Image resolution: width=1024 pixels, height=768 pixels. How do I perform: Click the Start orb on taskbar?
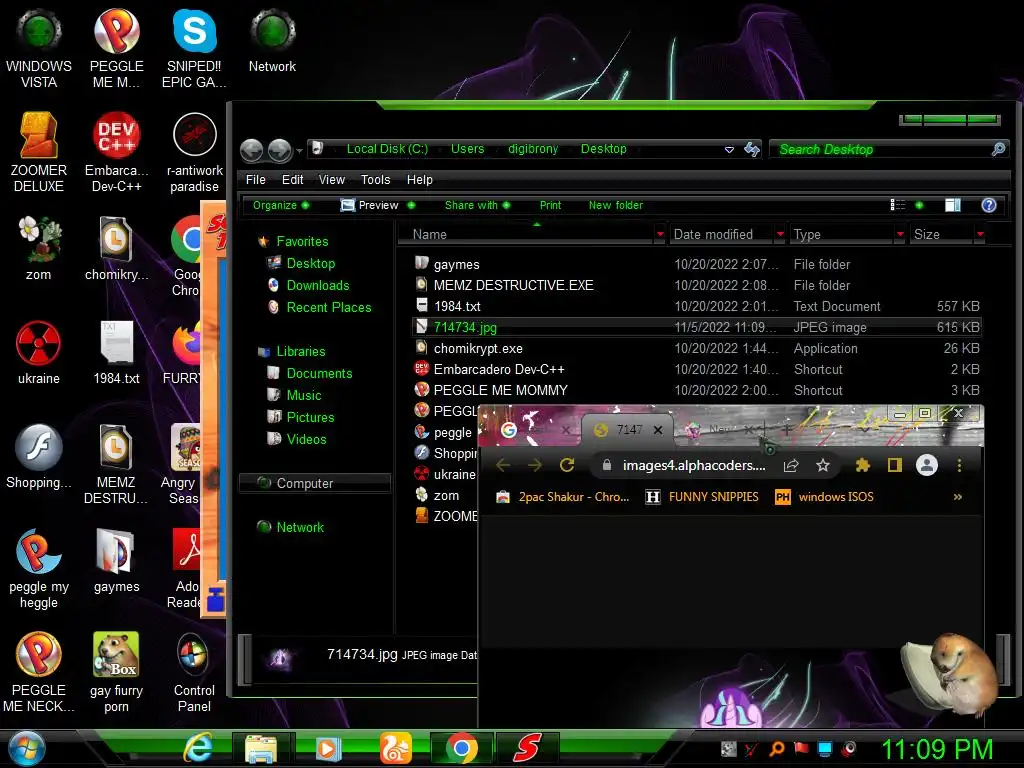(26, 748)
